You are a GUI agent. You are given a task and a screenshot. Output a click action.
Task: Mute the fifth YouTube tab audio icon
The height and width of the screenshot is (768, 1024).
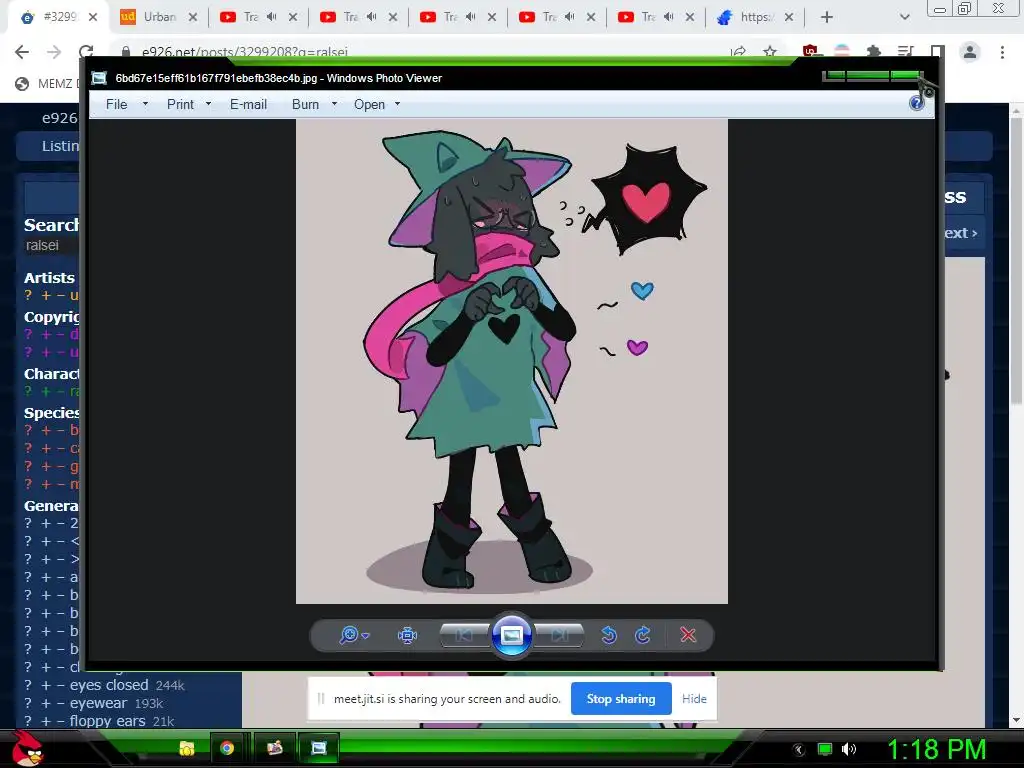pos(669,17)
